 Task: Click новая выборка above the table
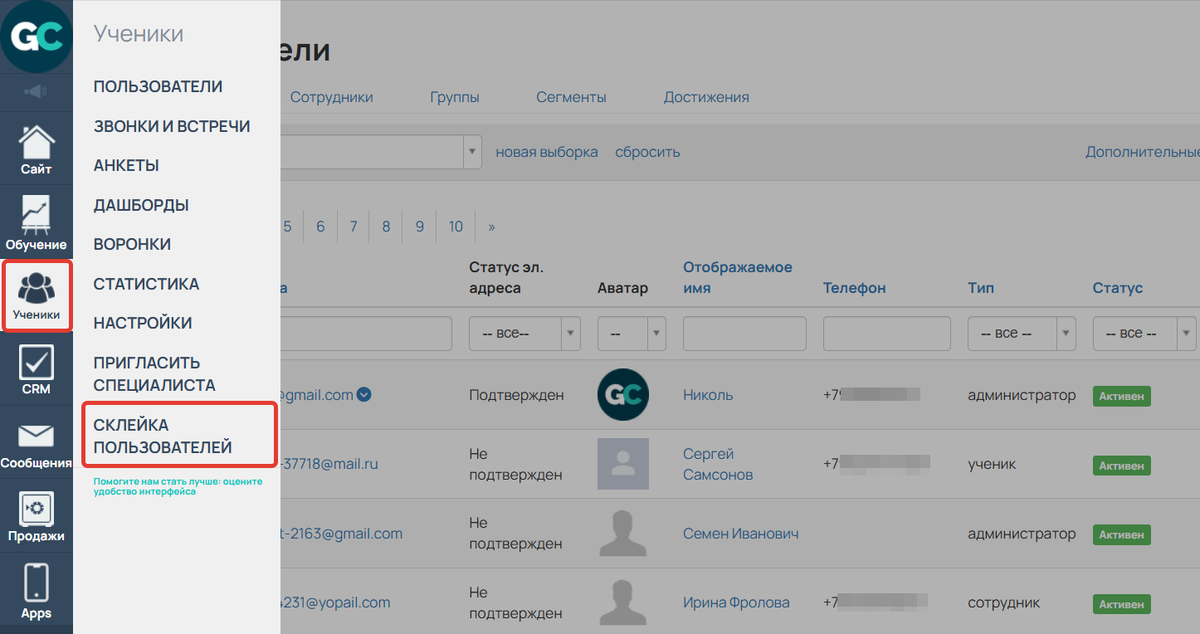tap(547, 151)
